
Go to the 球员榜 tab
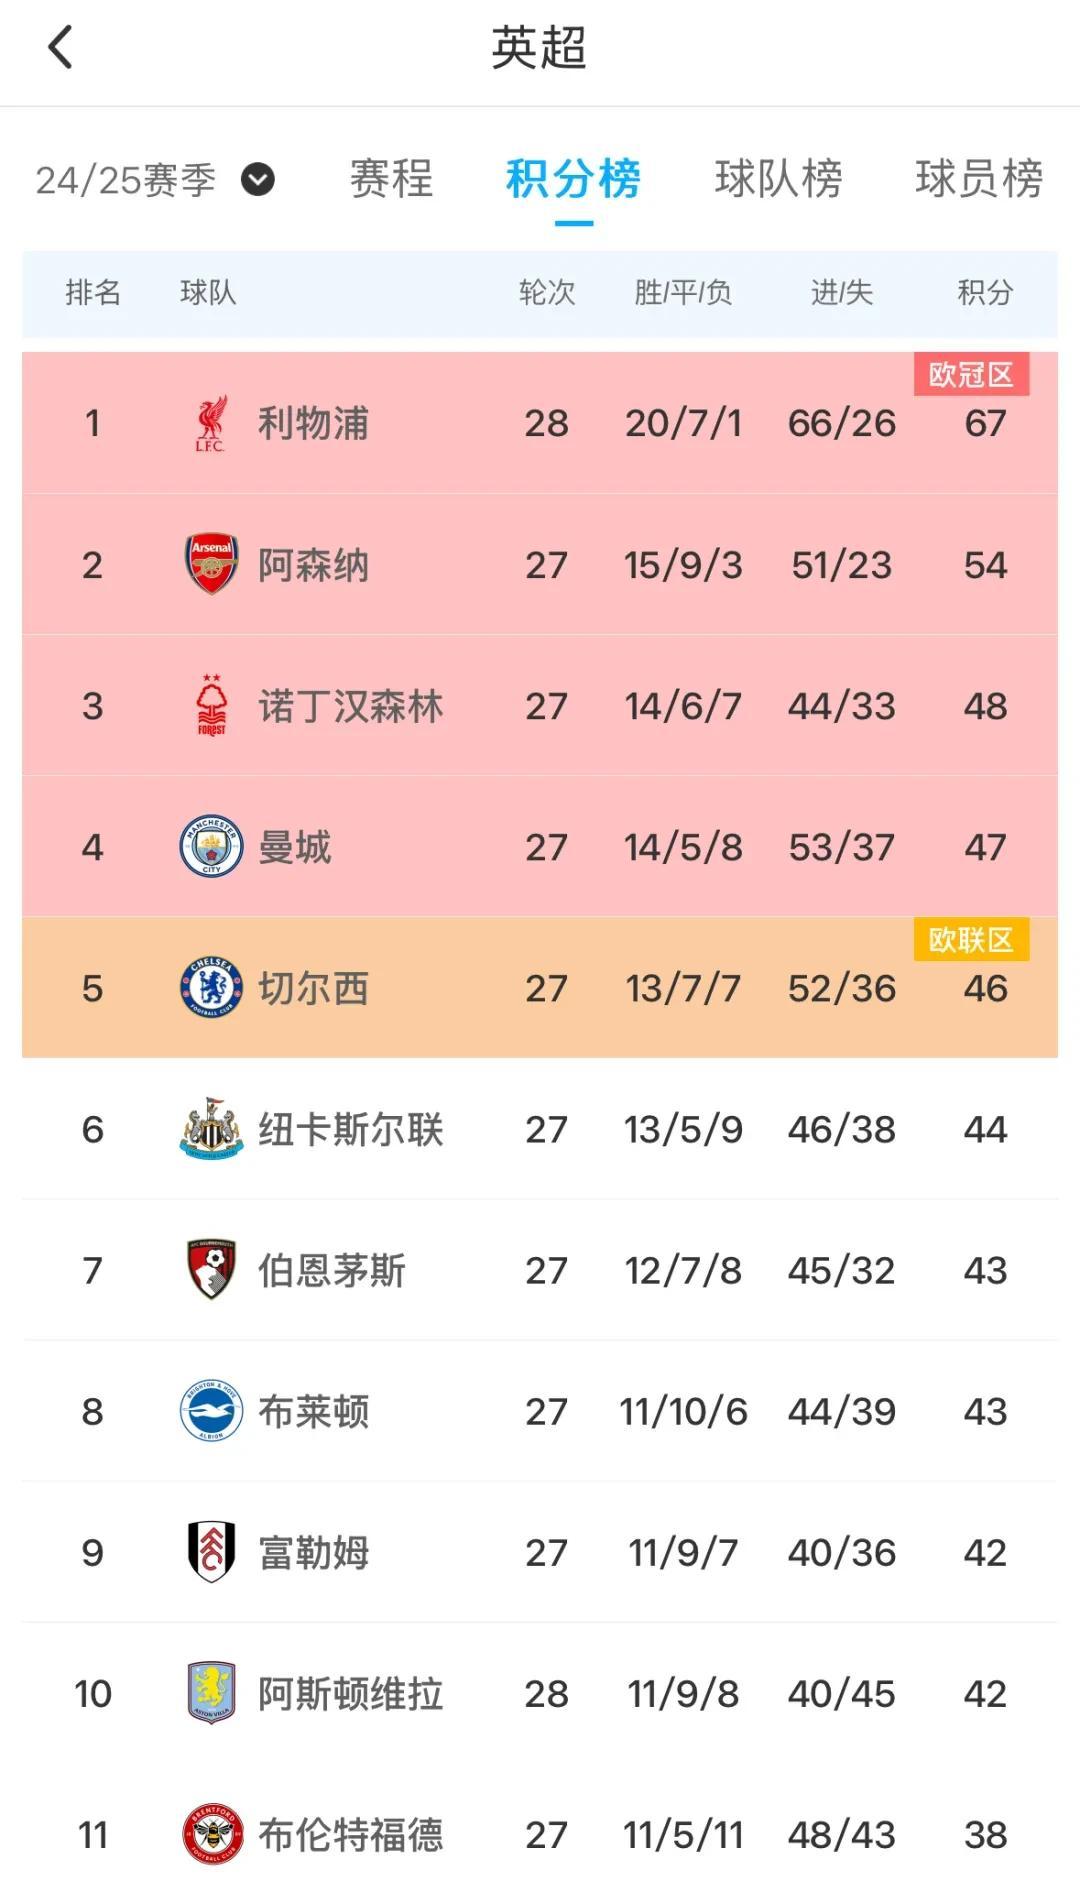pos(979,180)
